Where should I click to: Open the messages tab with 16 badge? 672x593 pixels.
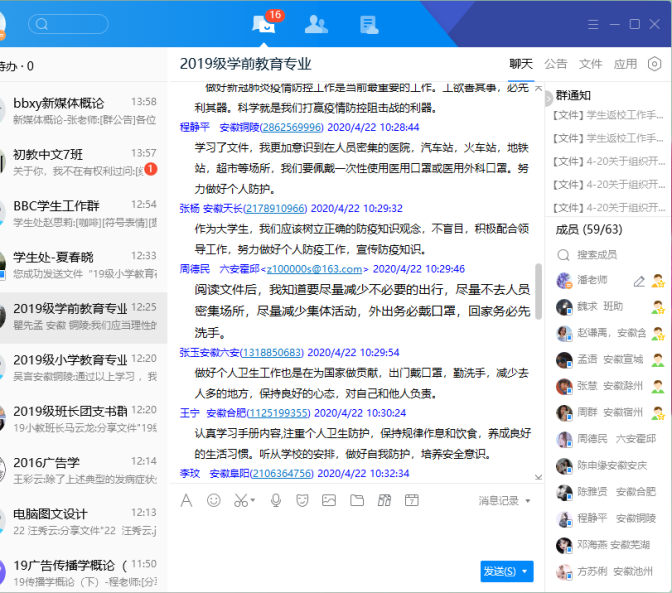(x=265, y=24)
